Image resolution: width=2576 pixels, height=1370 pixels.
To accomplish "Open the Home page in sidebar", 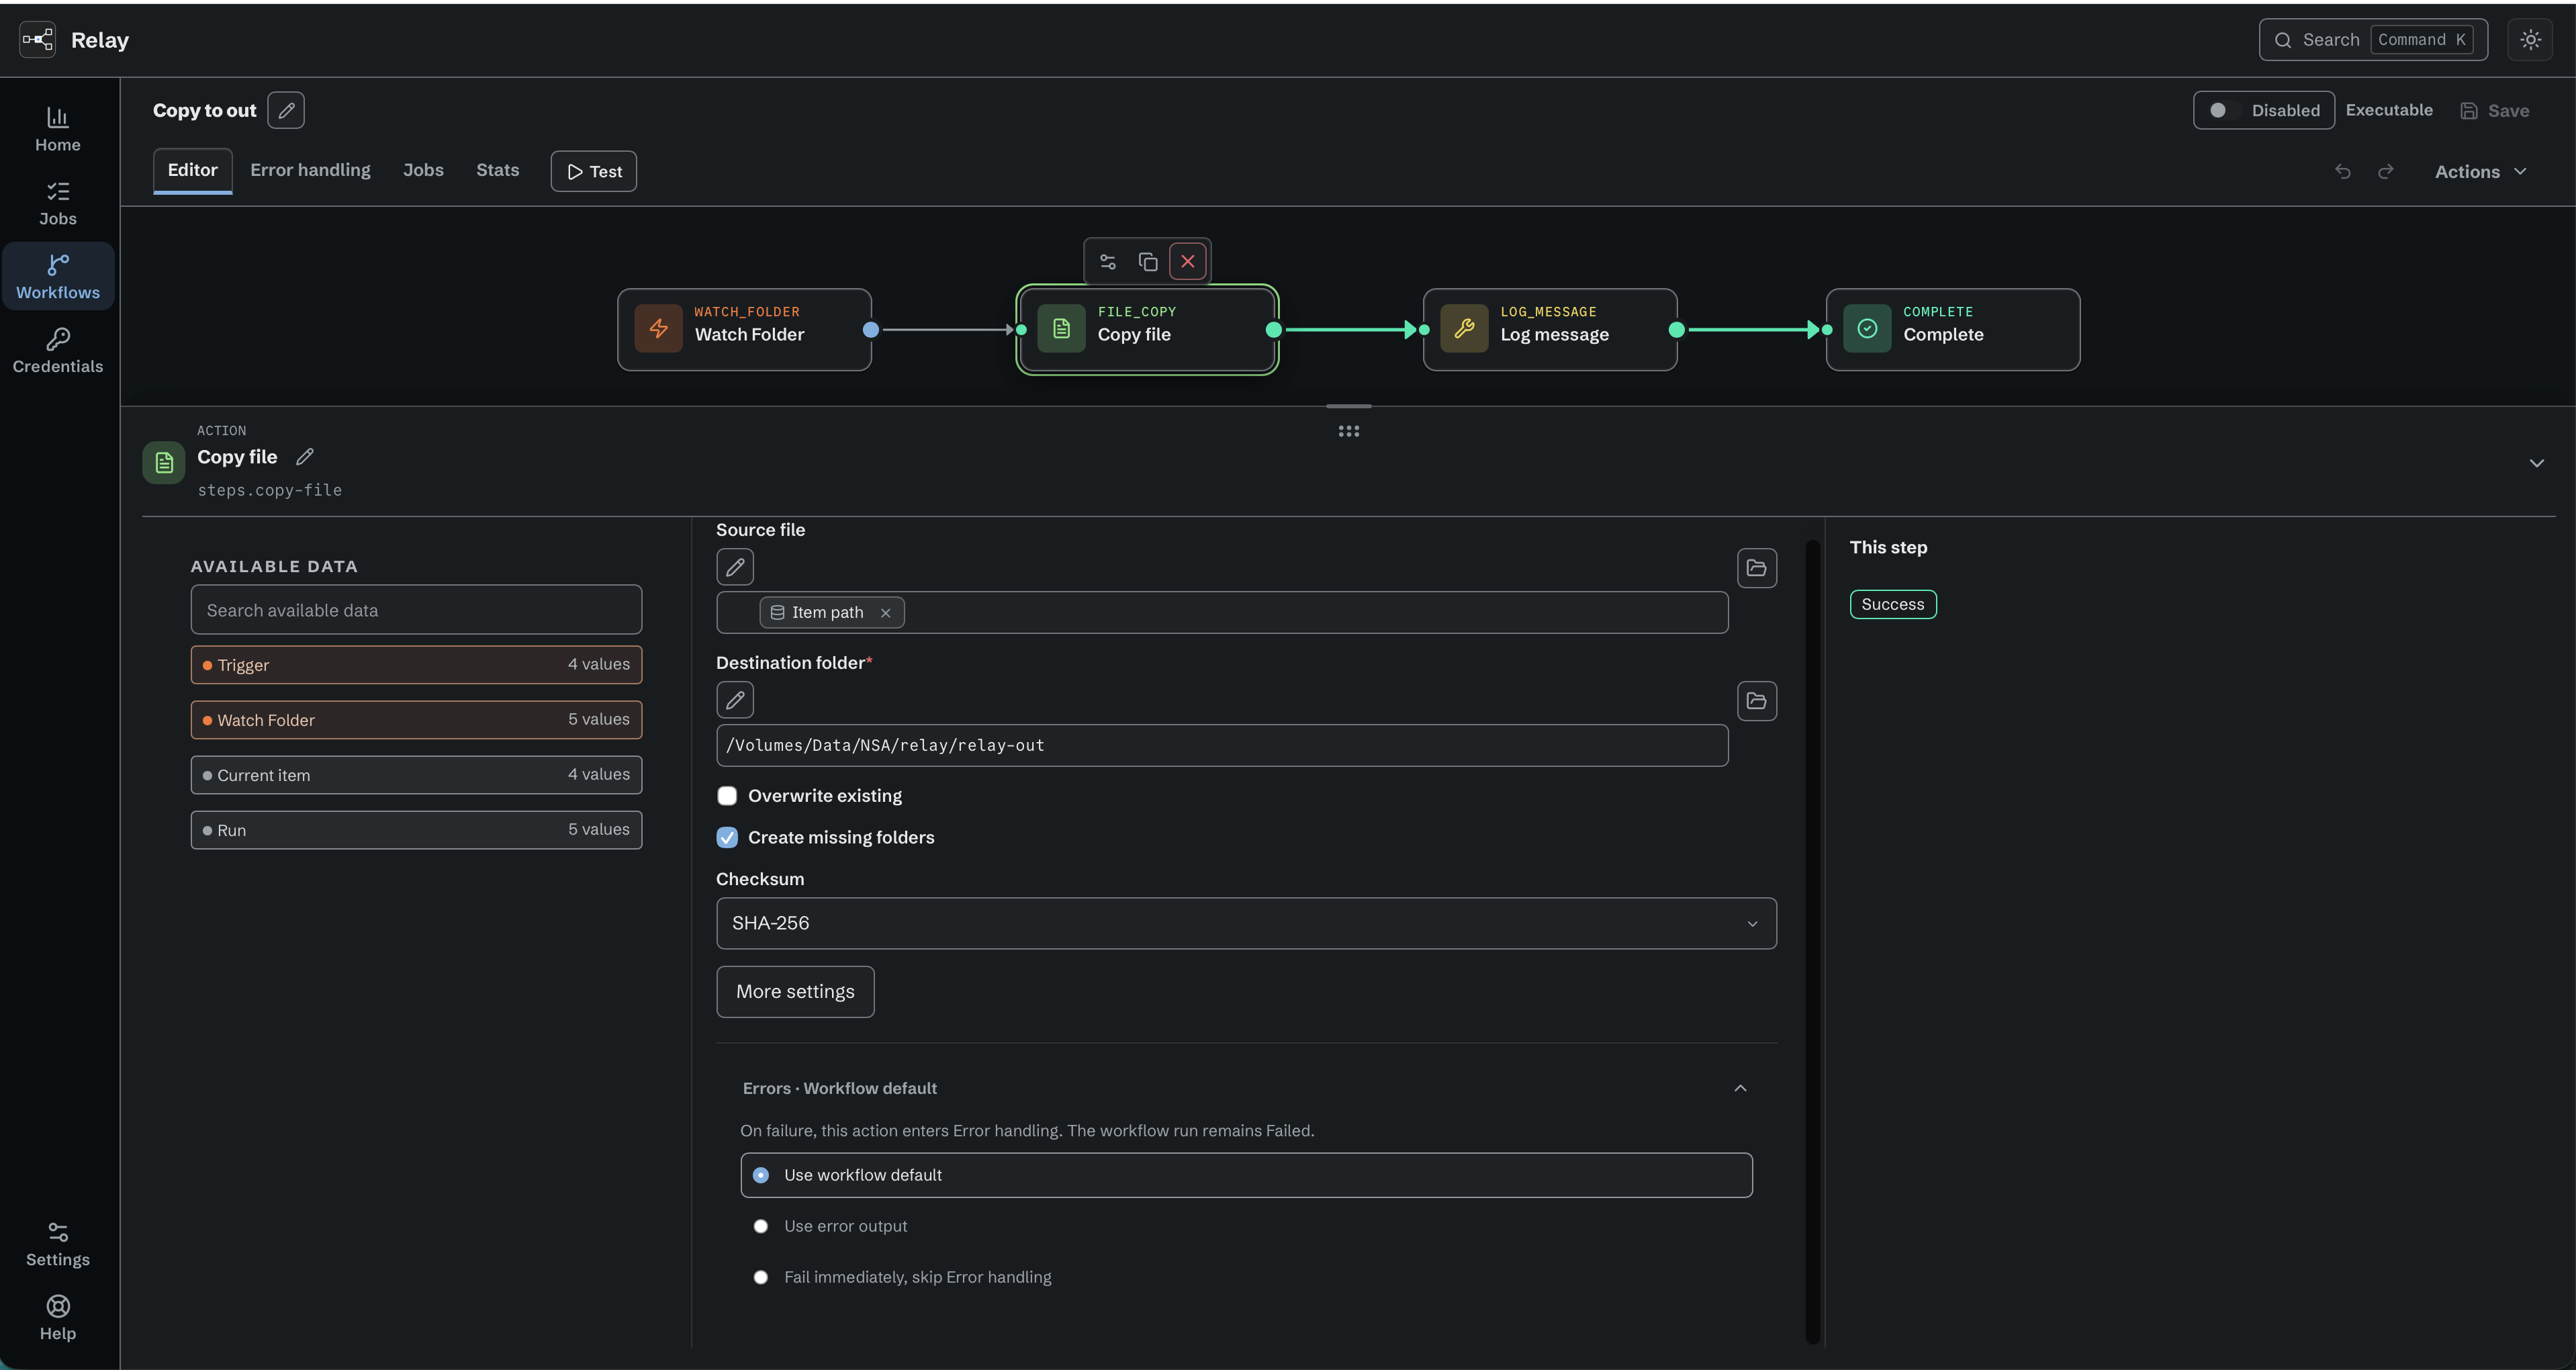I will [x=58, y=129].
